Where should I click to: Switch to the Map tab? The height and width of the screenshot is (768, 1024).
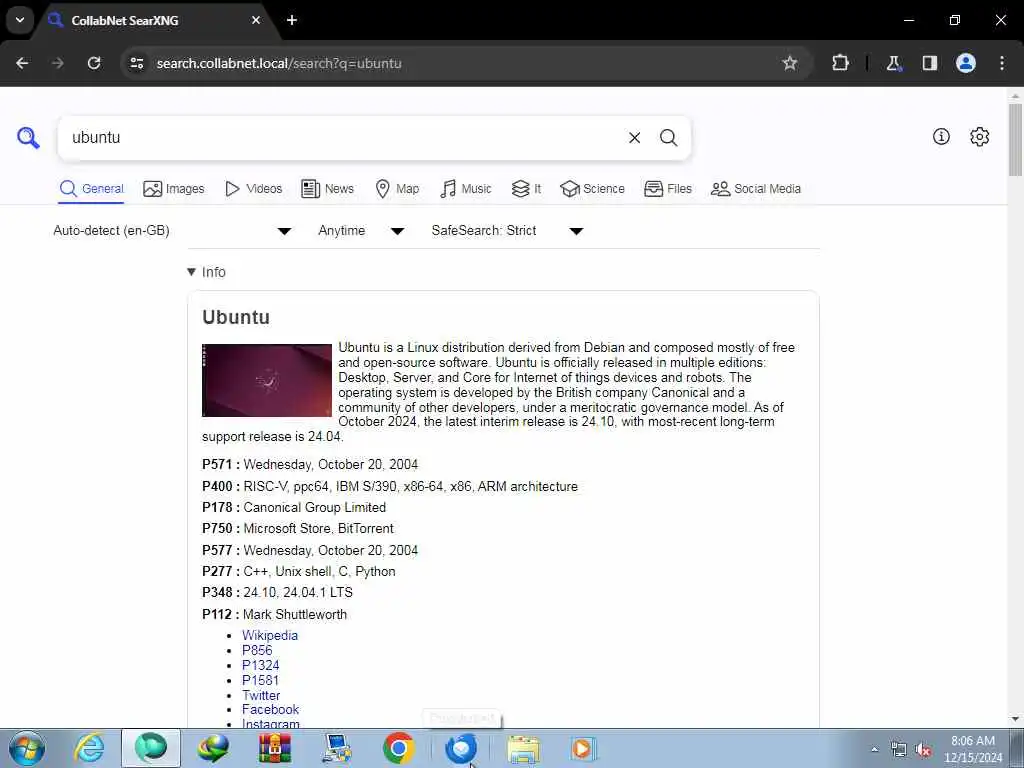point(397,189)
